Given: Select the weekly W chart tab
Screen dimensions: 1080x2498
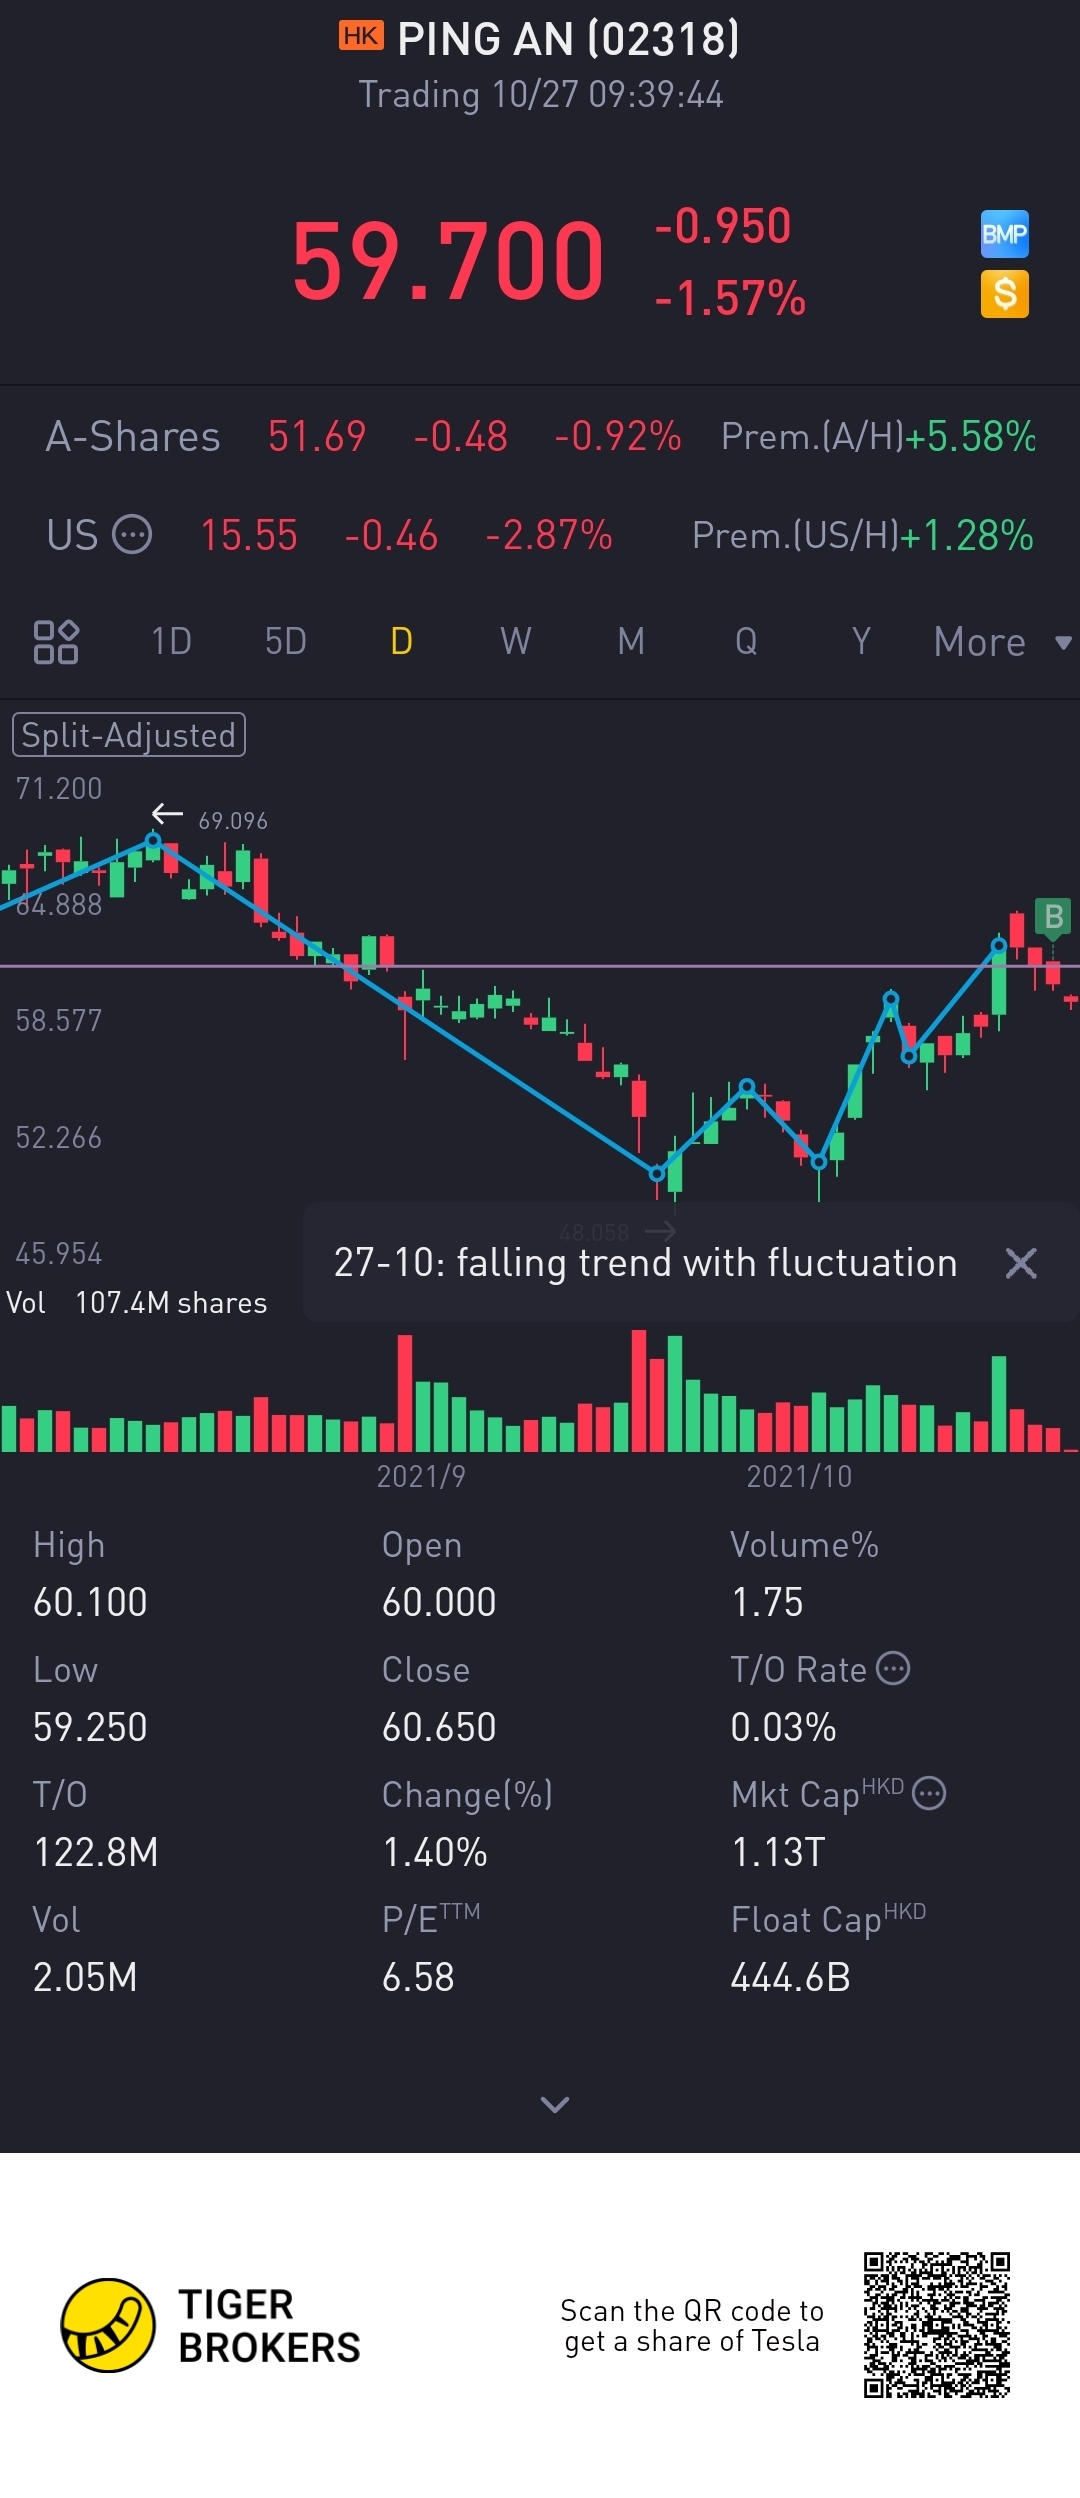Looking at the screenshot, I should click(515, 642).
